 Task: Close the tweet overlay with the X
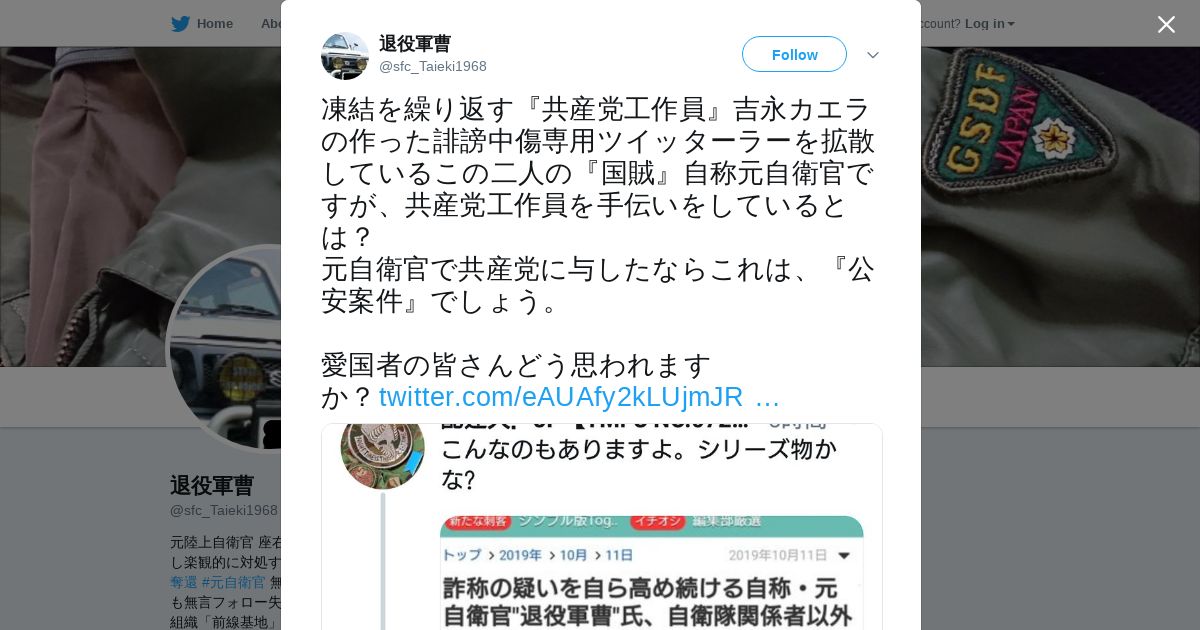[1166, 24]
